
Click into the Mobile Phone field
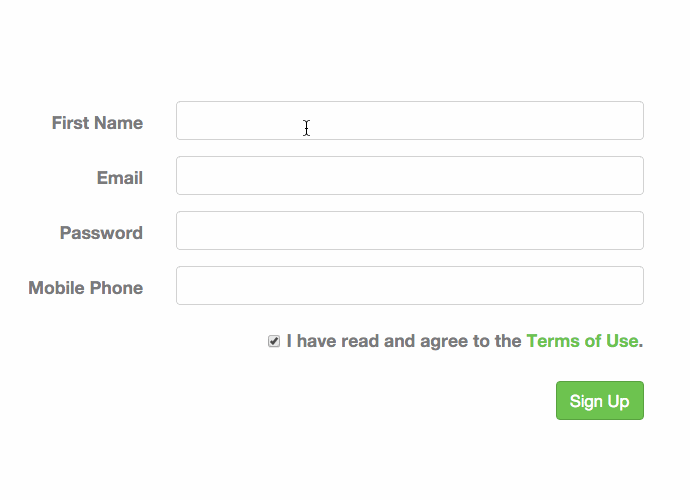coord(409,286)
